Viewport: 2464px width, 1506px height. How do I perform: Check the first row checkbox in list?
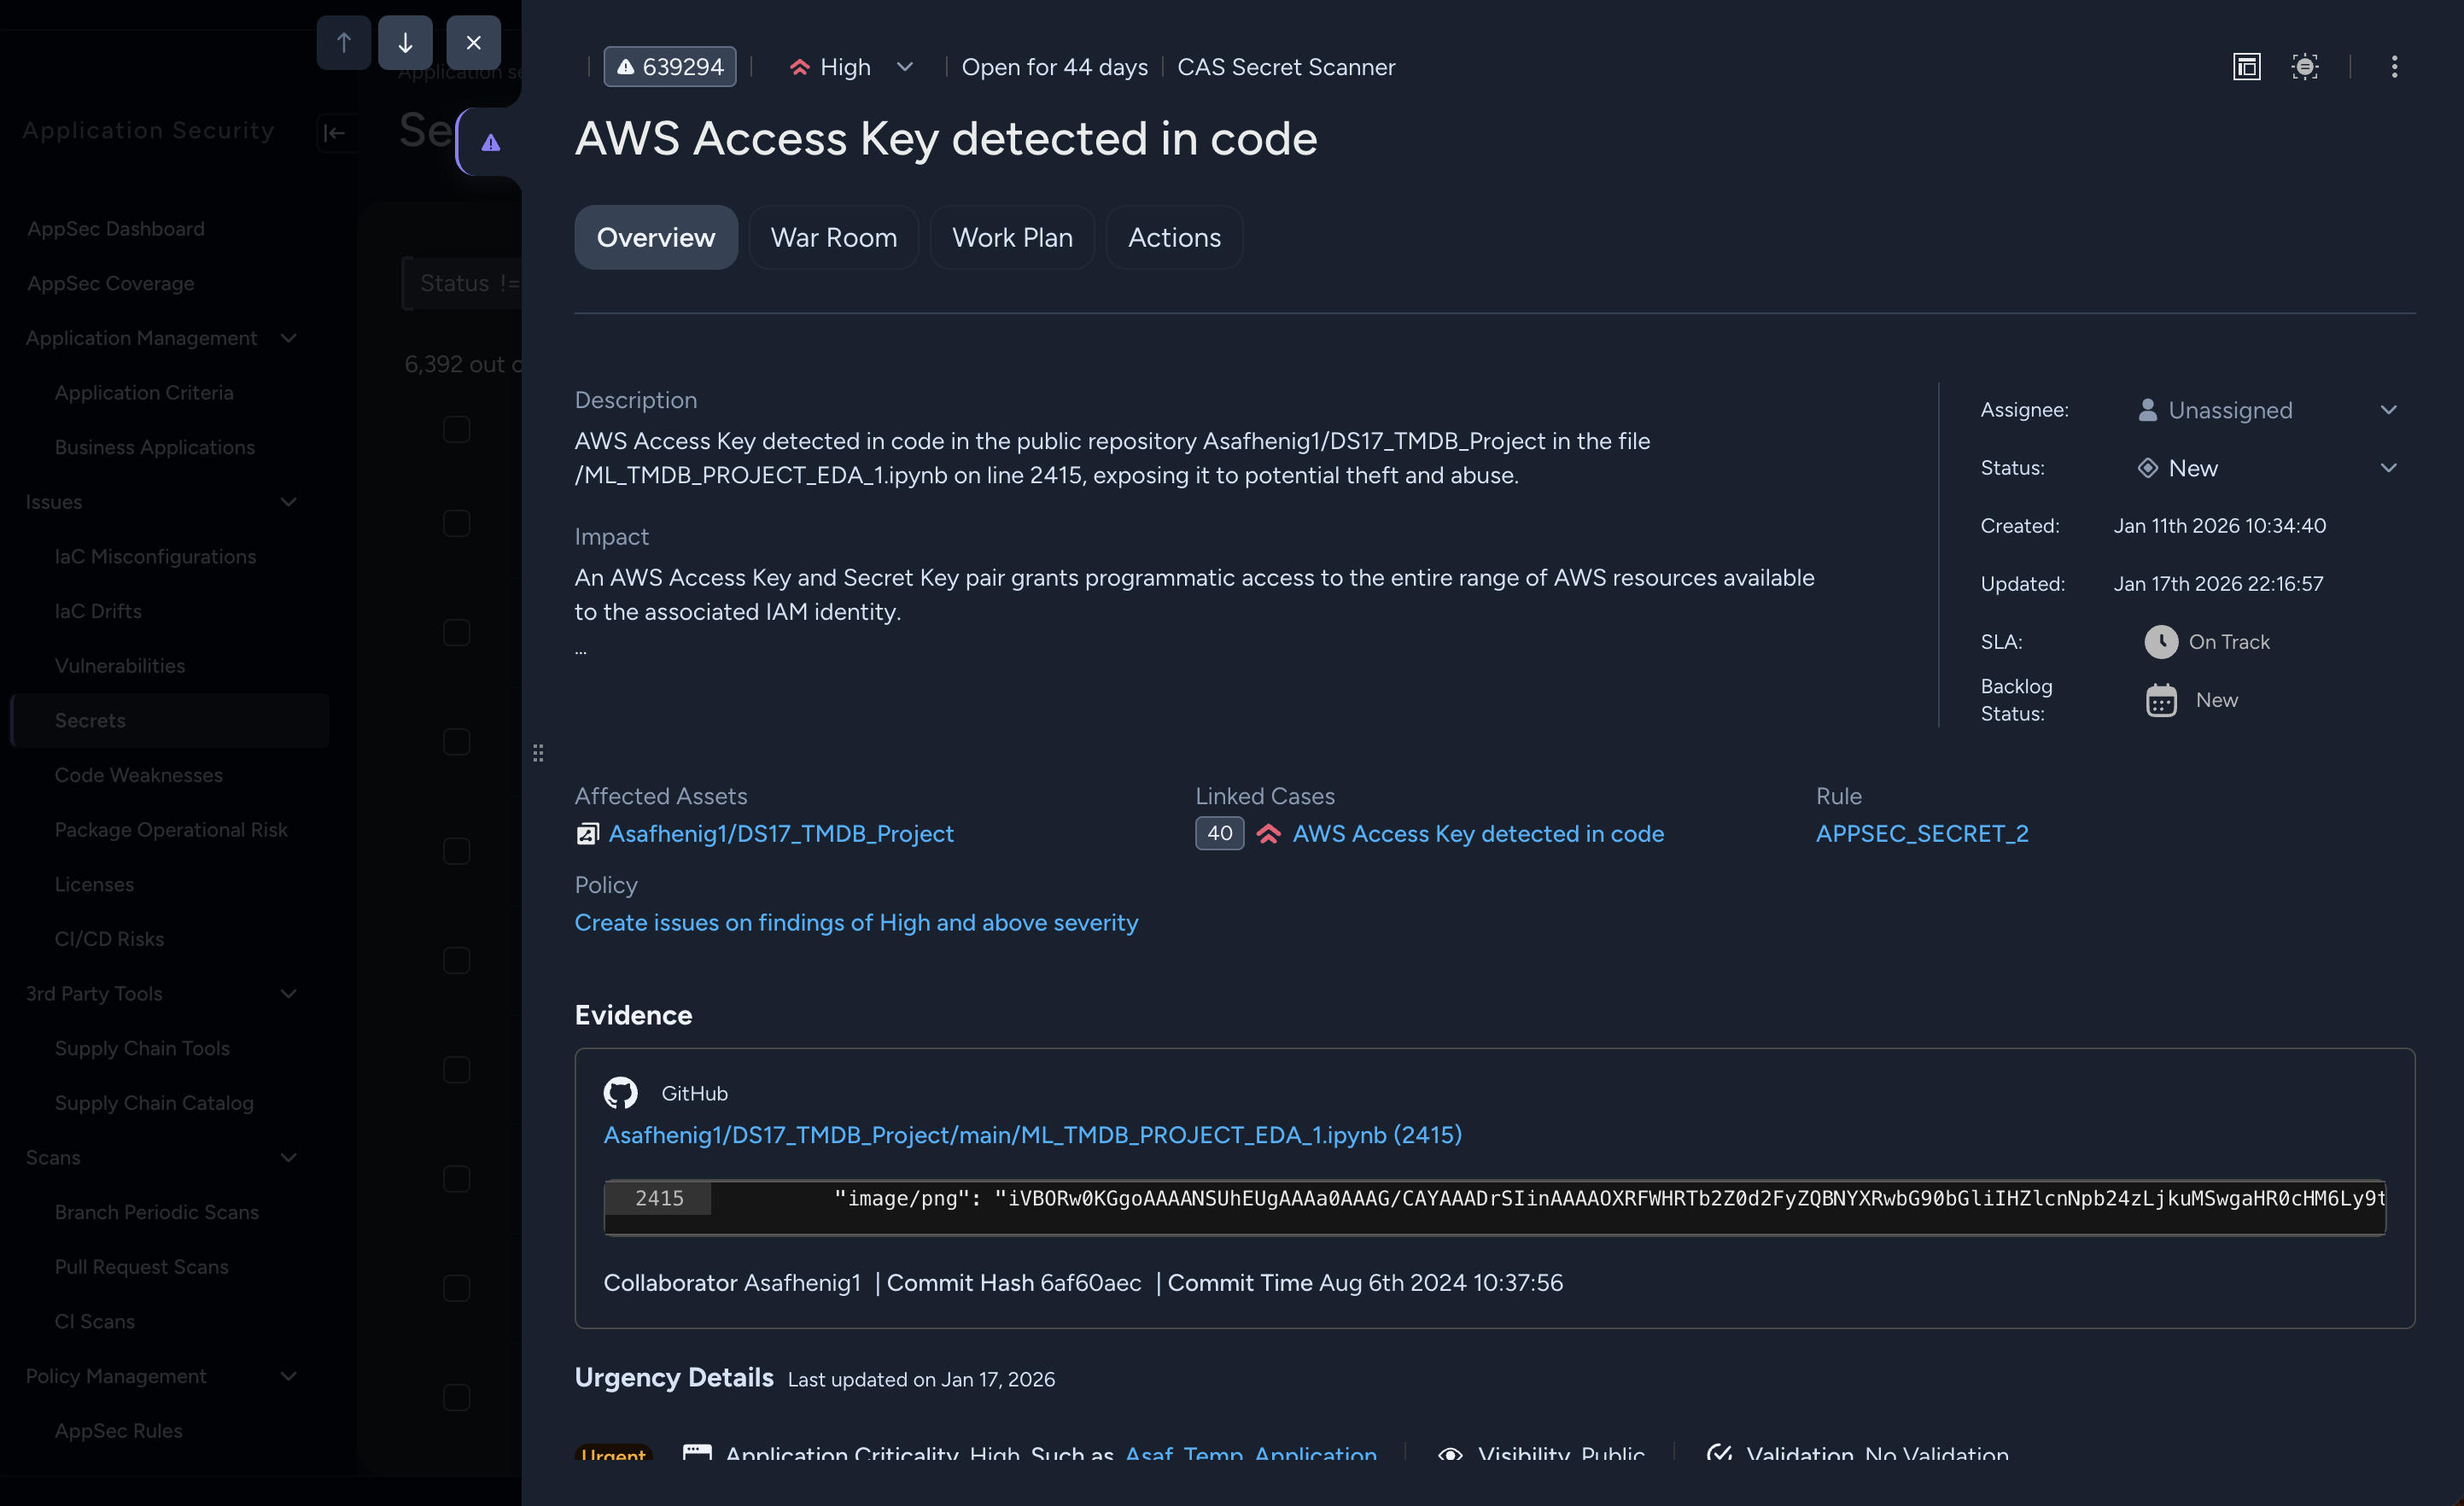[x=456, y=430]
